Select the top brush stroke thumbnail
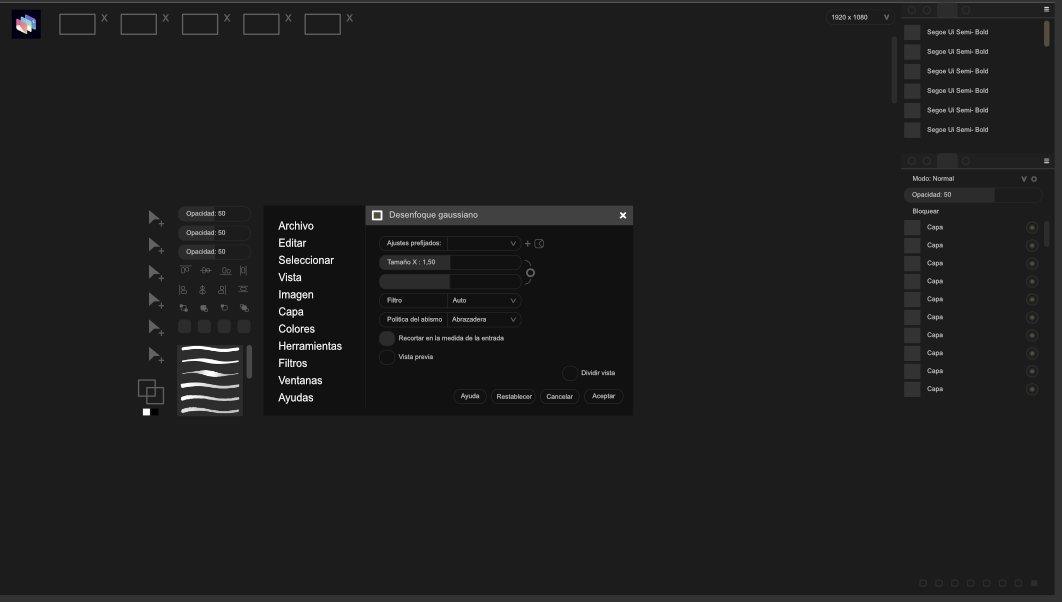Screen dimensions: 1062x602 click(x=210, y=351)
